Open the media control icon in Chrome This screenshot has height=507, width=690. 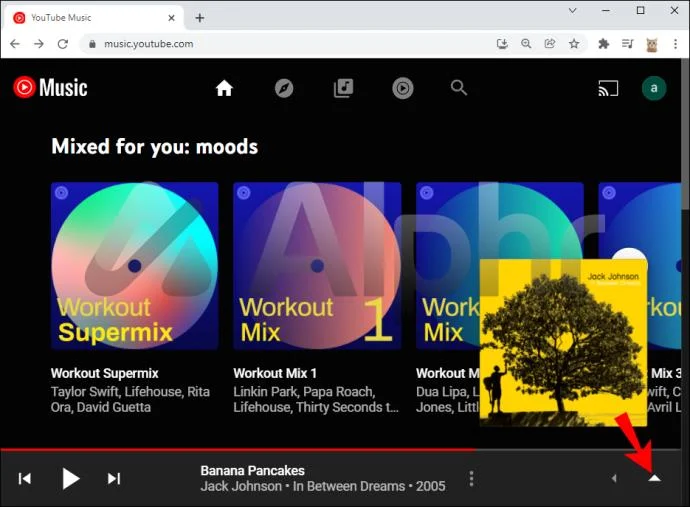click(x=628, y=44)
